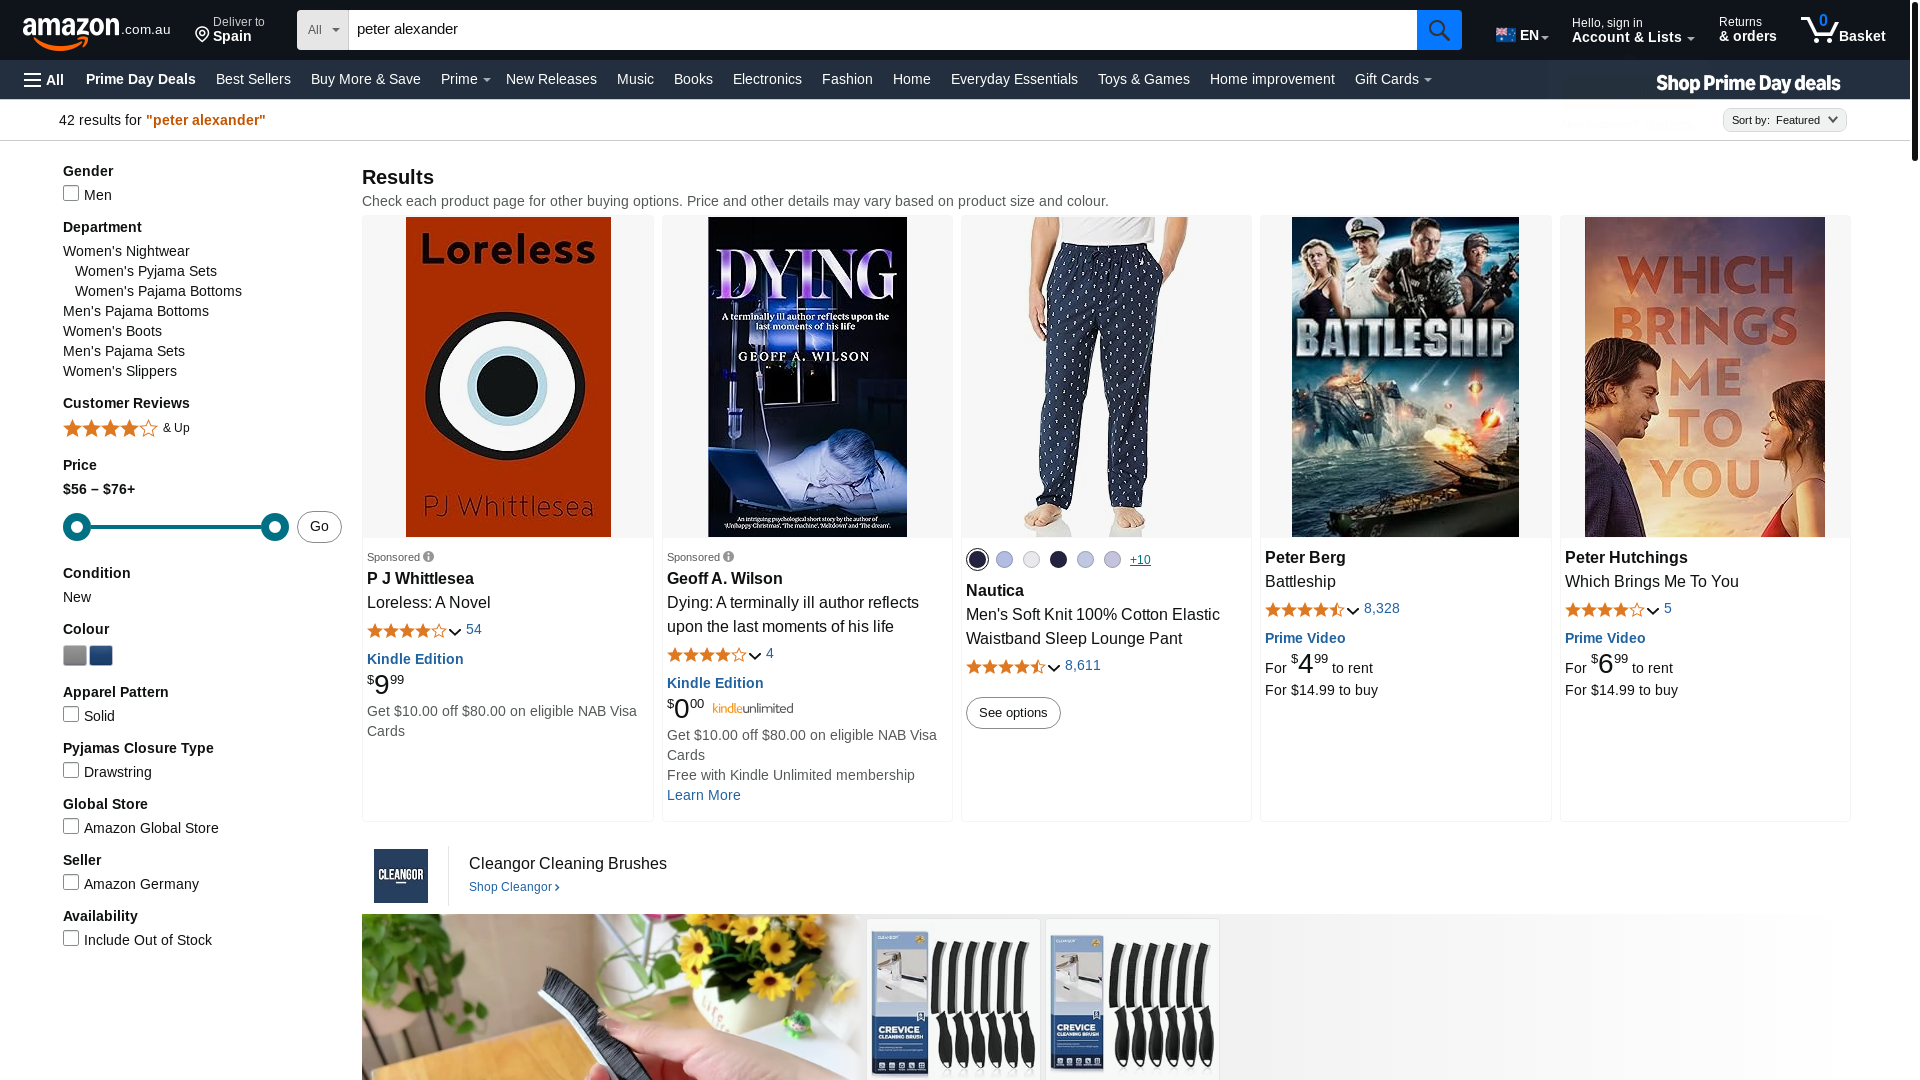The height and width of the screenshot is (1080, 1920).
Task: Tick the Solid apparel pattern checkbox
Action: 71,714
